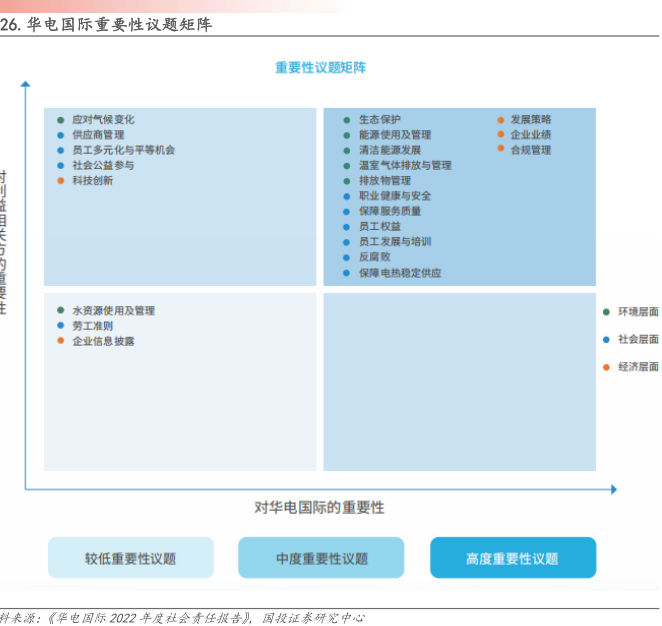662x626 pixels.
Task: Click 员工发展与培训 entry
Action: 395,241
